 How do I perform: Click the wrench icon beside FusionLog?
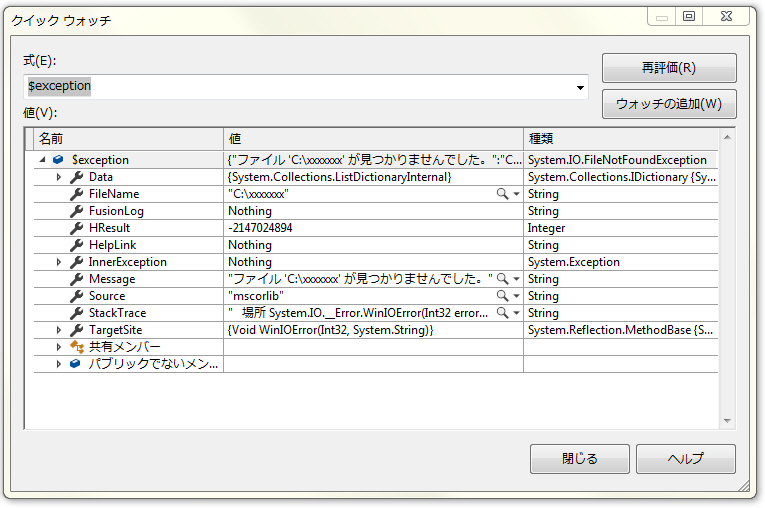(77, 211)
